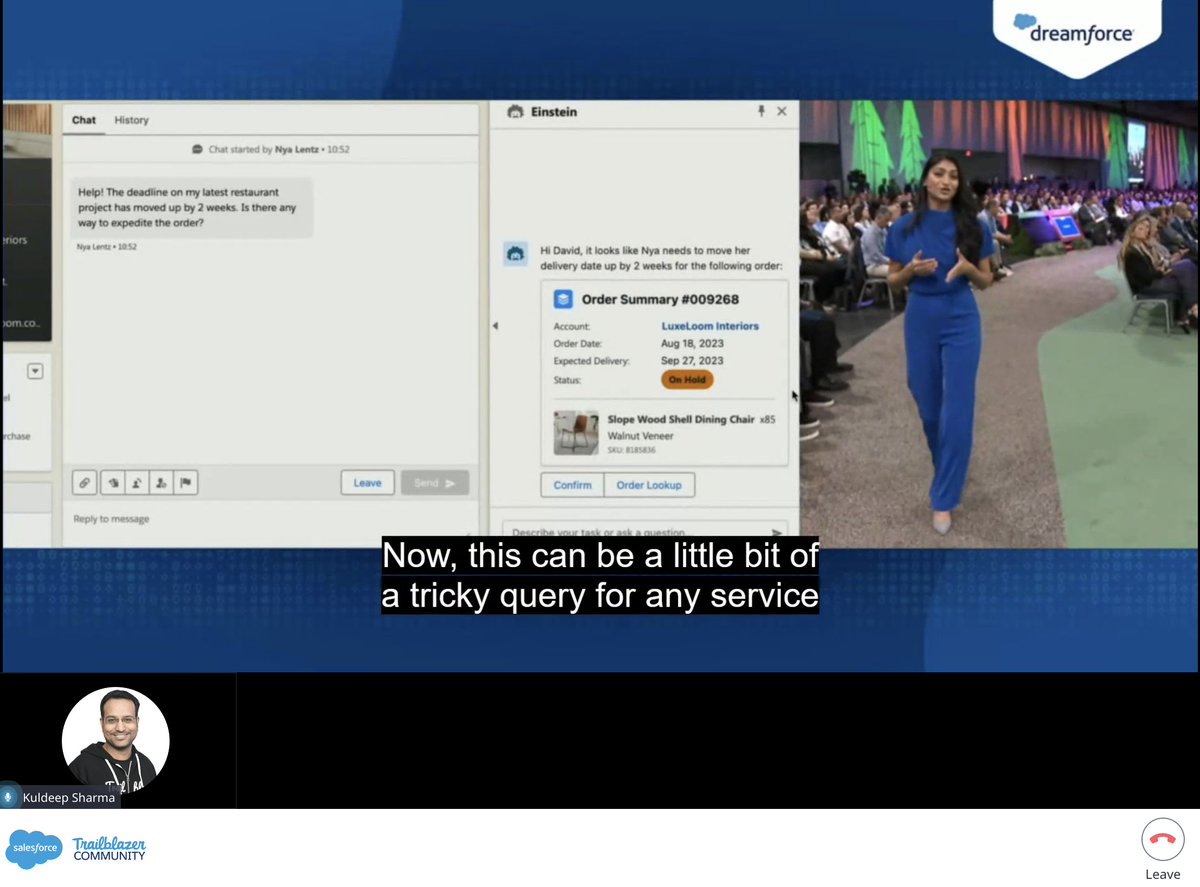1200x887 pixels.
Task: Click the Send button in chat panel
Action: pyautogui.click(x=434, y=483)
